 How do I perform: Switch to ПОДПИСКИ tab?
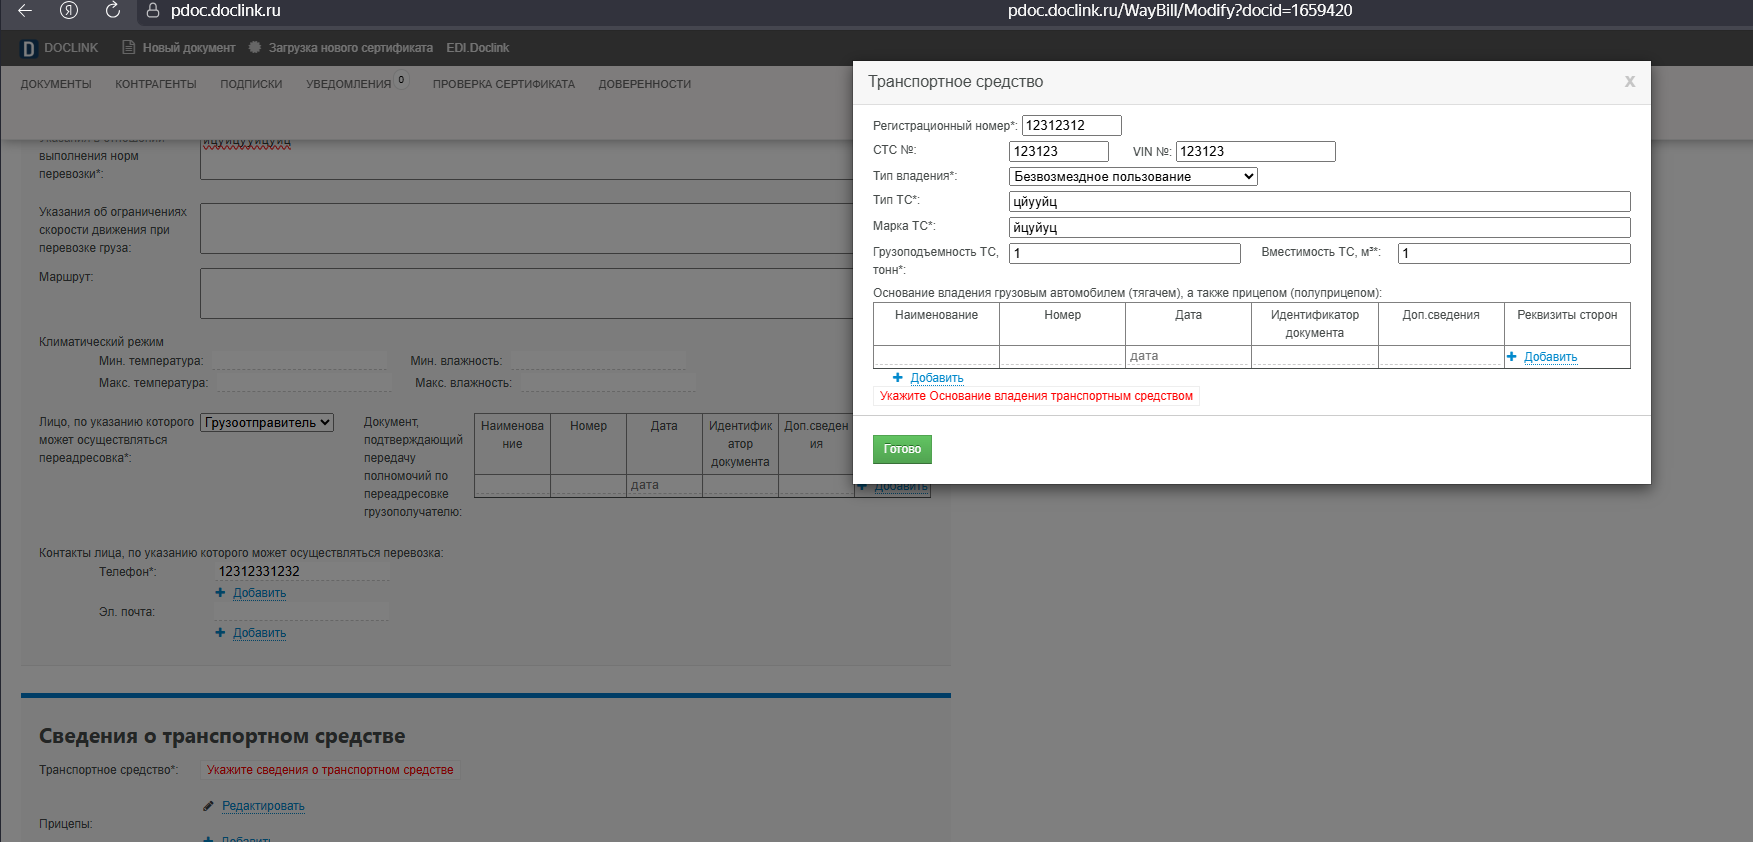(251, 84)
